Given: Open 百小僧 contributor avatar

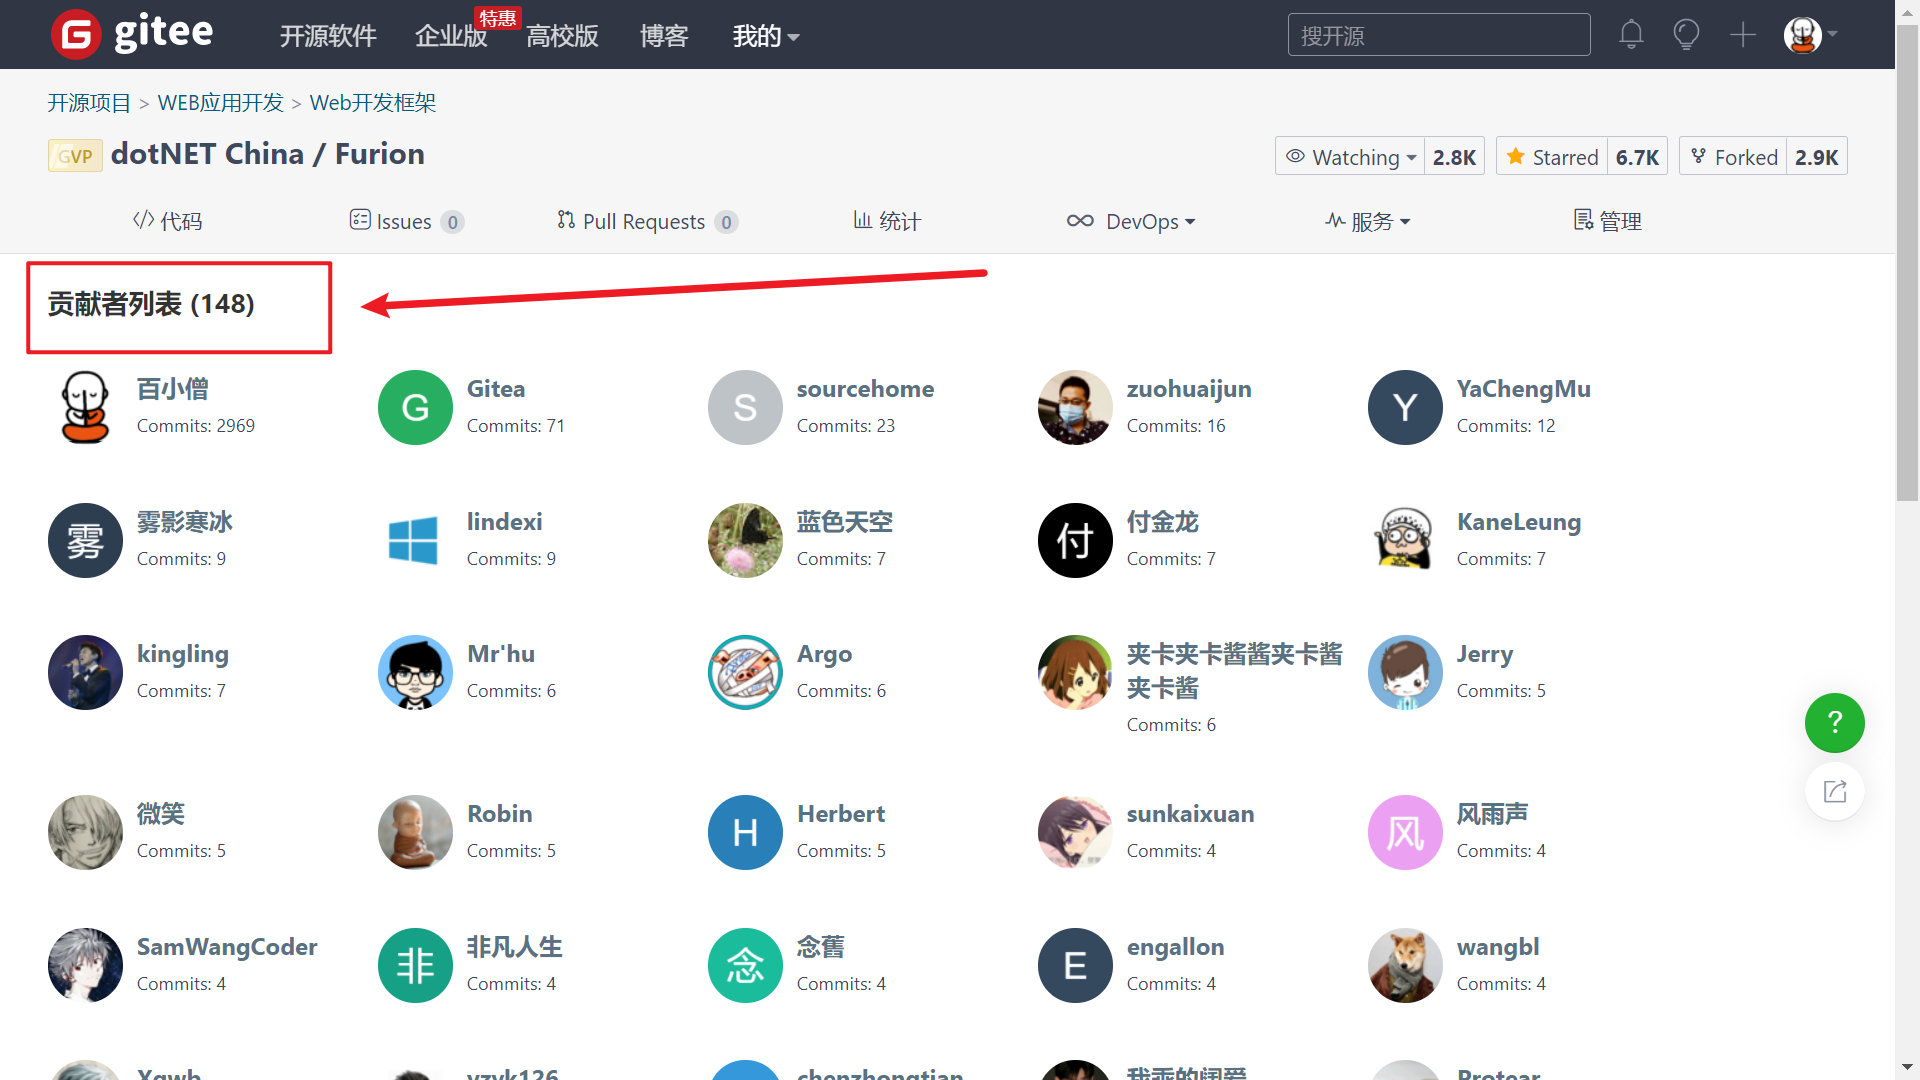Looking at the screenshot, I should pos(85,407).
